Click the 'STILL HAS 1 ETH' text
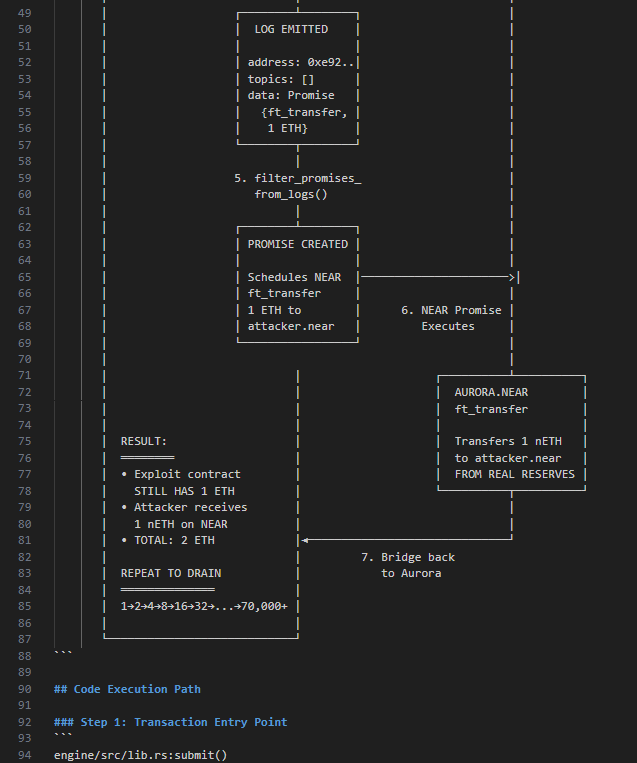This screenshot has height=763, width=637. click(184, 491)
